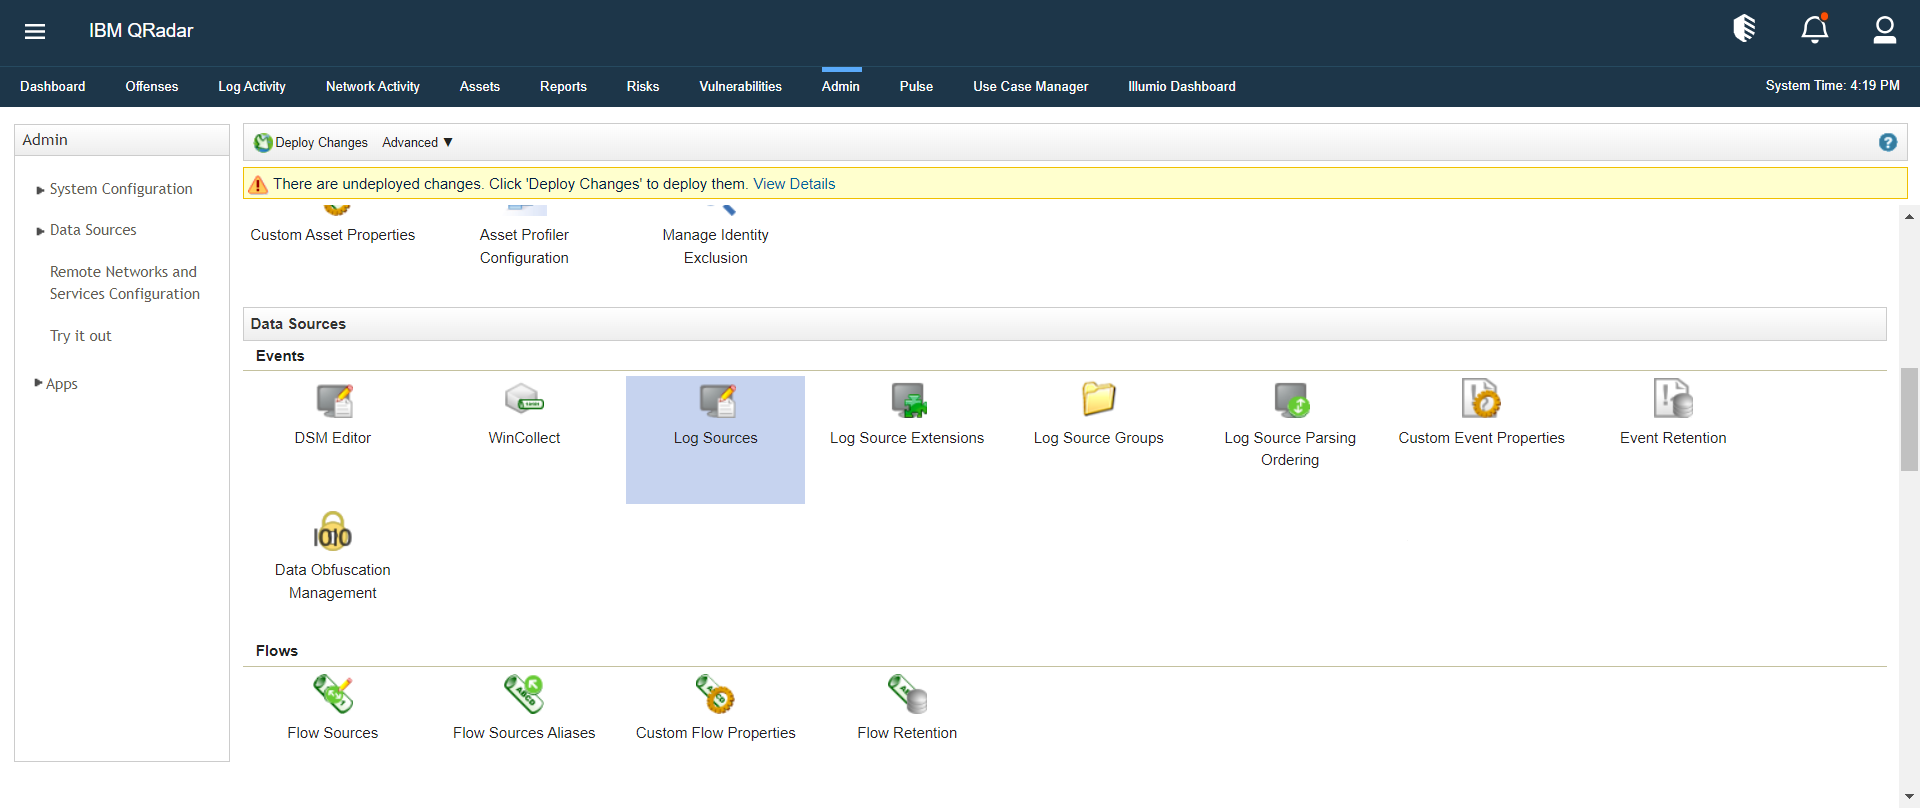Image resolution: width=1920 pixels, height=812 pixels.
Task: Open Manage Identity Exclusion
Action: [x=716, y=246]
